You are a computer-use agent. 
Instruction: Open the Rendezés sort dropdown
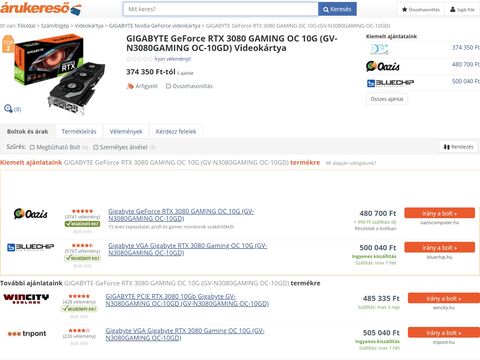pos(458,147)
